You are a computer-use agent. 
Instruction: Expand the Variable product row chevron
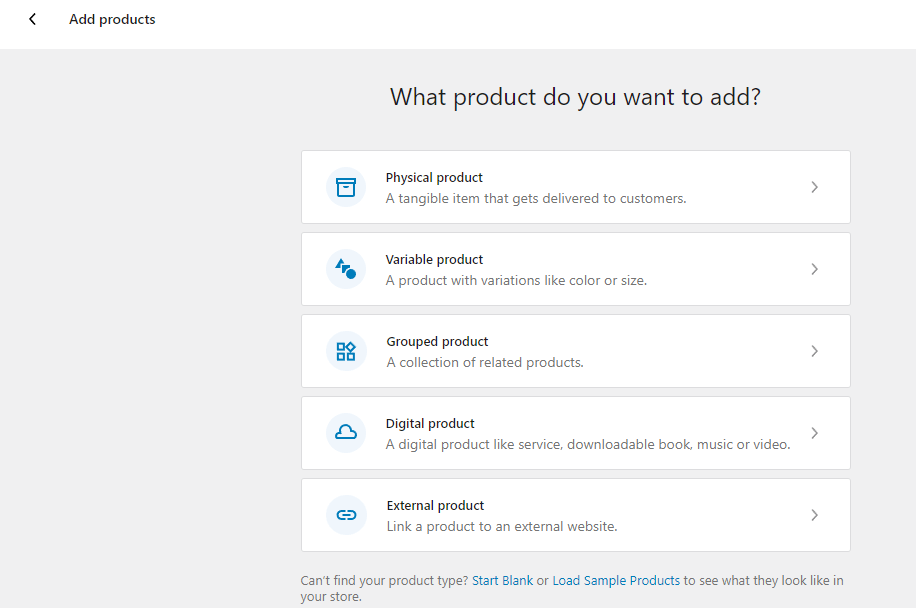point(814,269)
